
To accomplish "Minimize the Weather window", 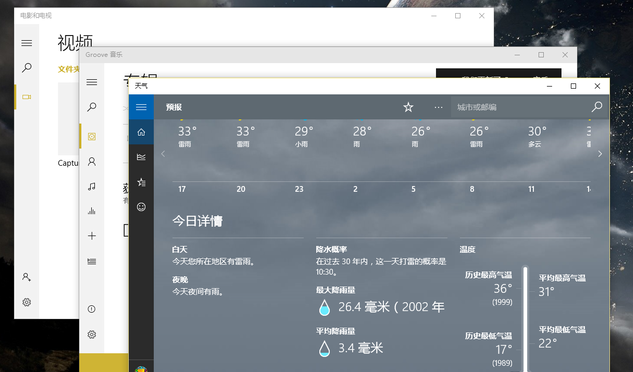I will tap(549, 86).
